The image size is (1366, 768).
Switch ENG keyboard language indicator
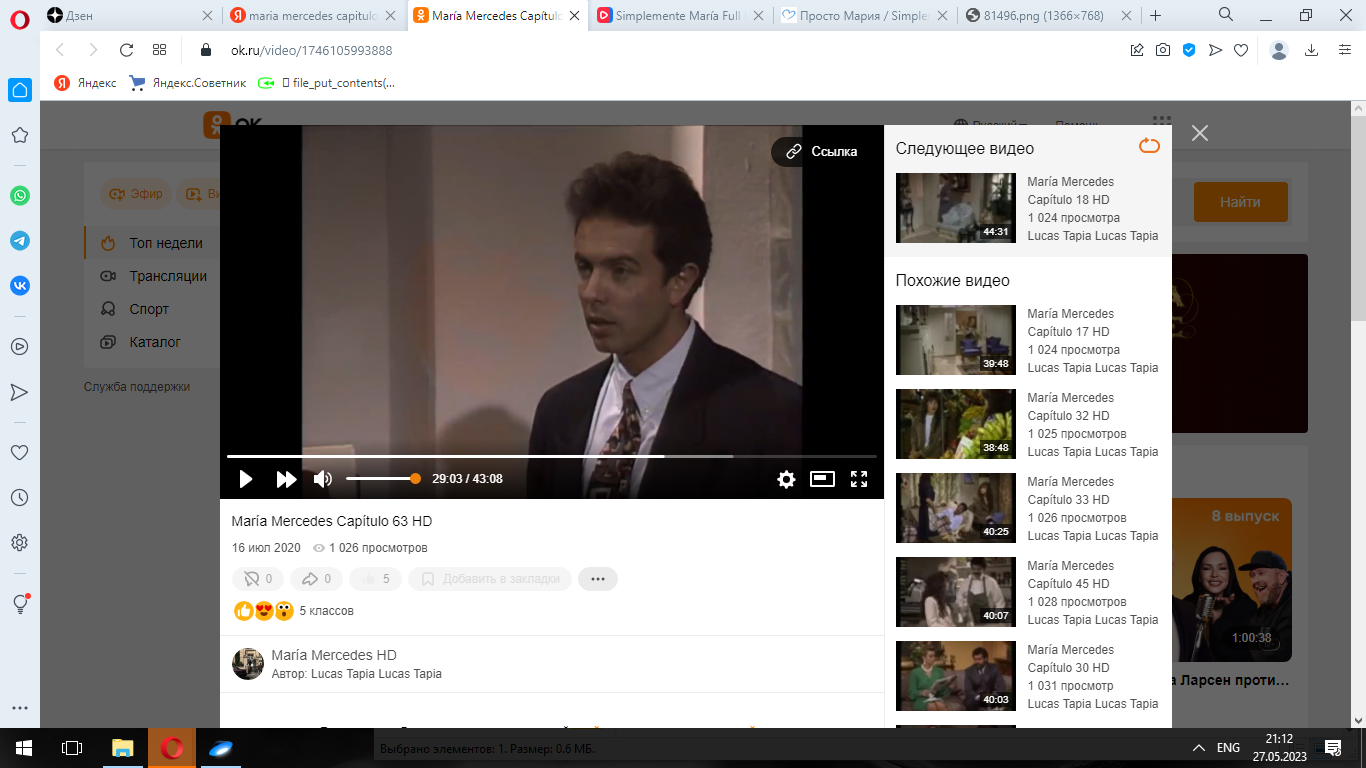click(x=1228, y=747)
